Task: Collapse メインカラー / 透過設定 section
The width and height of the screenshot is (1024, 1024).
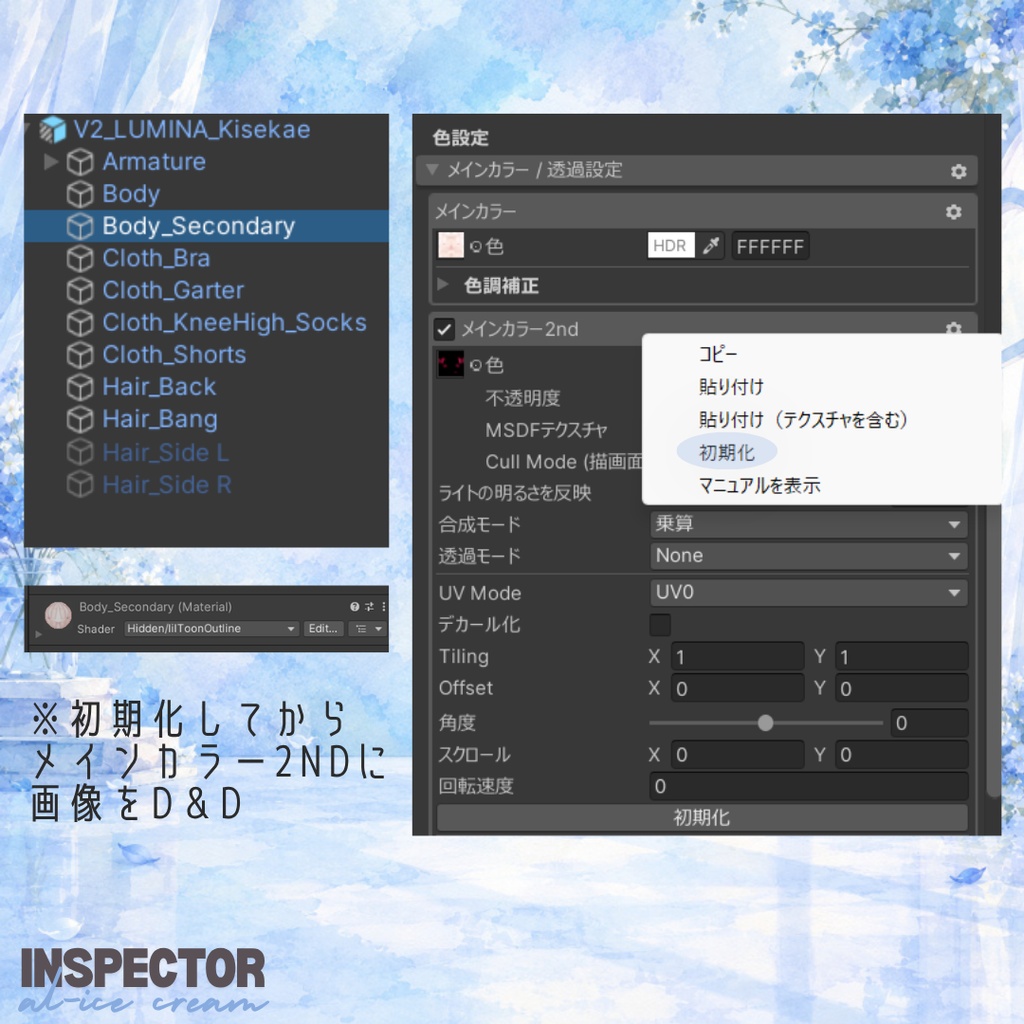Action: pyautogui.click(x=432, y=170)
